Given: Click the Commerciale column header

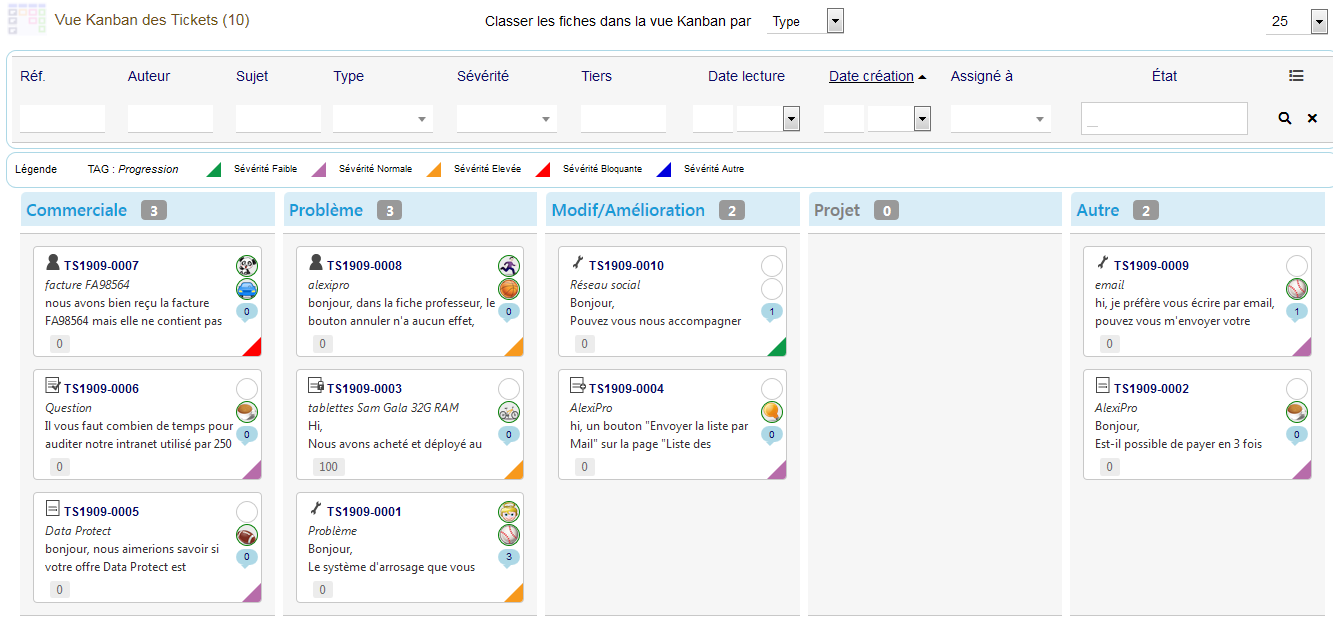Looking at the screenshot, I should [x=77, y=210].
